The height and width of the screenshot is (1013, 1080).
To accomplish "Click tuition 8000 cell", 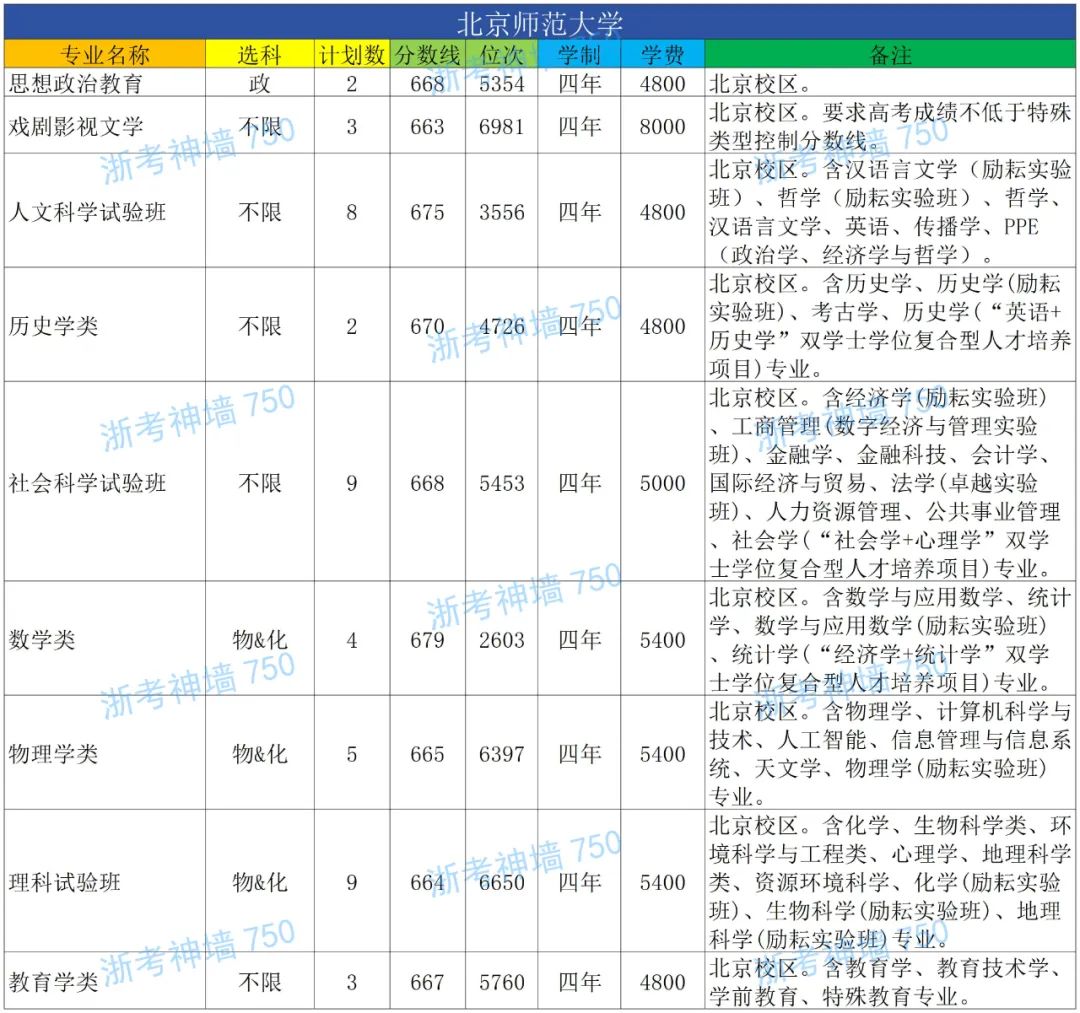I will tap(663, 126).
